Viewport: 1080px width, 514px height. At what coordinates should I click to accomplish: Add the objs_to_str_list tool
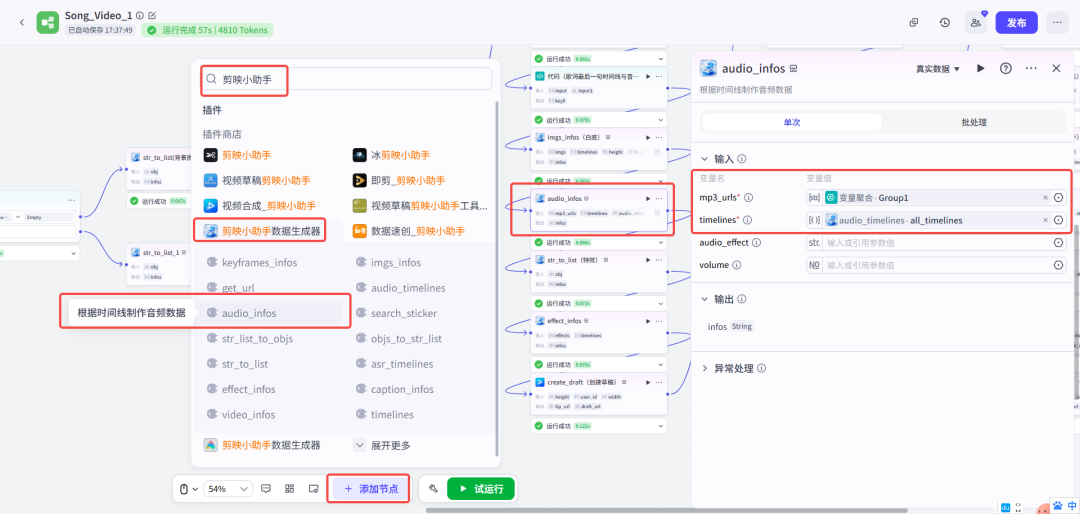click(406, 338)
